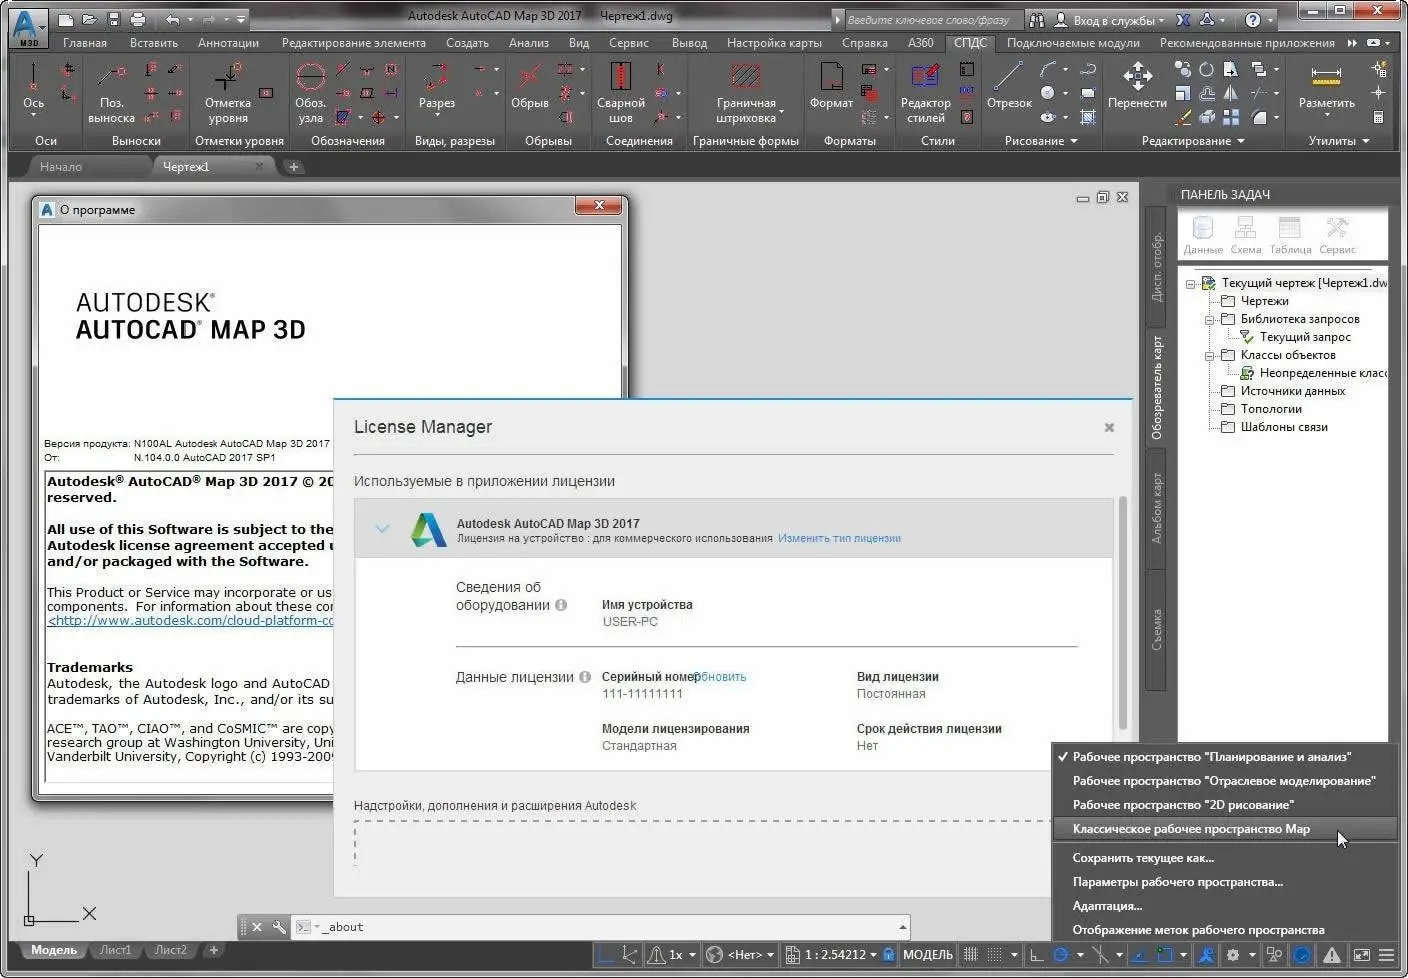Viewport: 1408px width, 978px height.
Task: Open the Редактор стилей style editor
Action: (x=925, y=92)
